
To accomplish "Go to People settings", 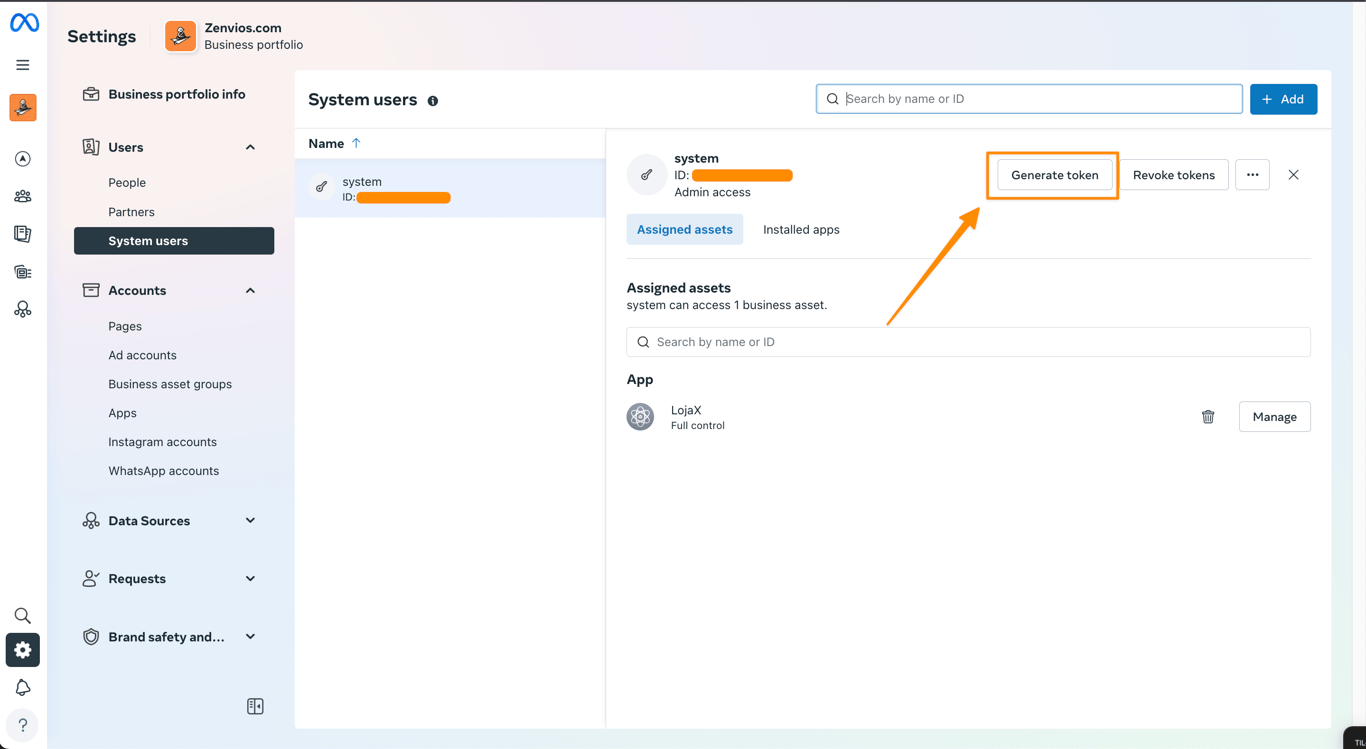I will [x=127, y=183].
